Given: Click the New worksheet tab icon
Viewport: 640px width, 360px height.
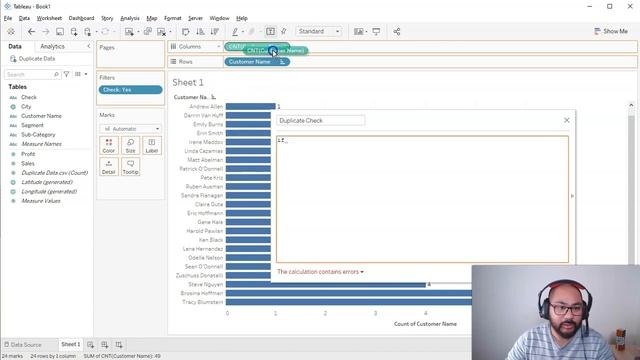Looking at the screenshot, I should pyautogui.click(x=90, y=345).
